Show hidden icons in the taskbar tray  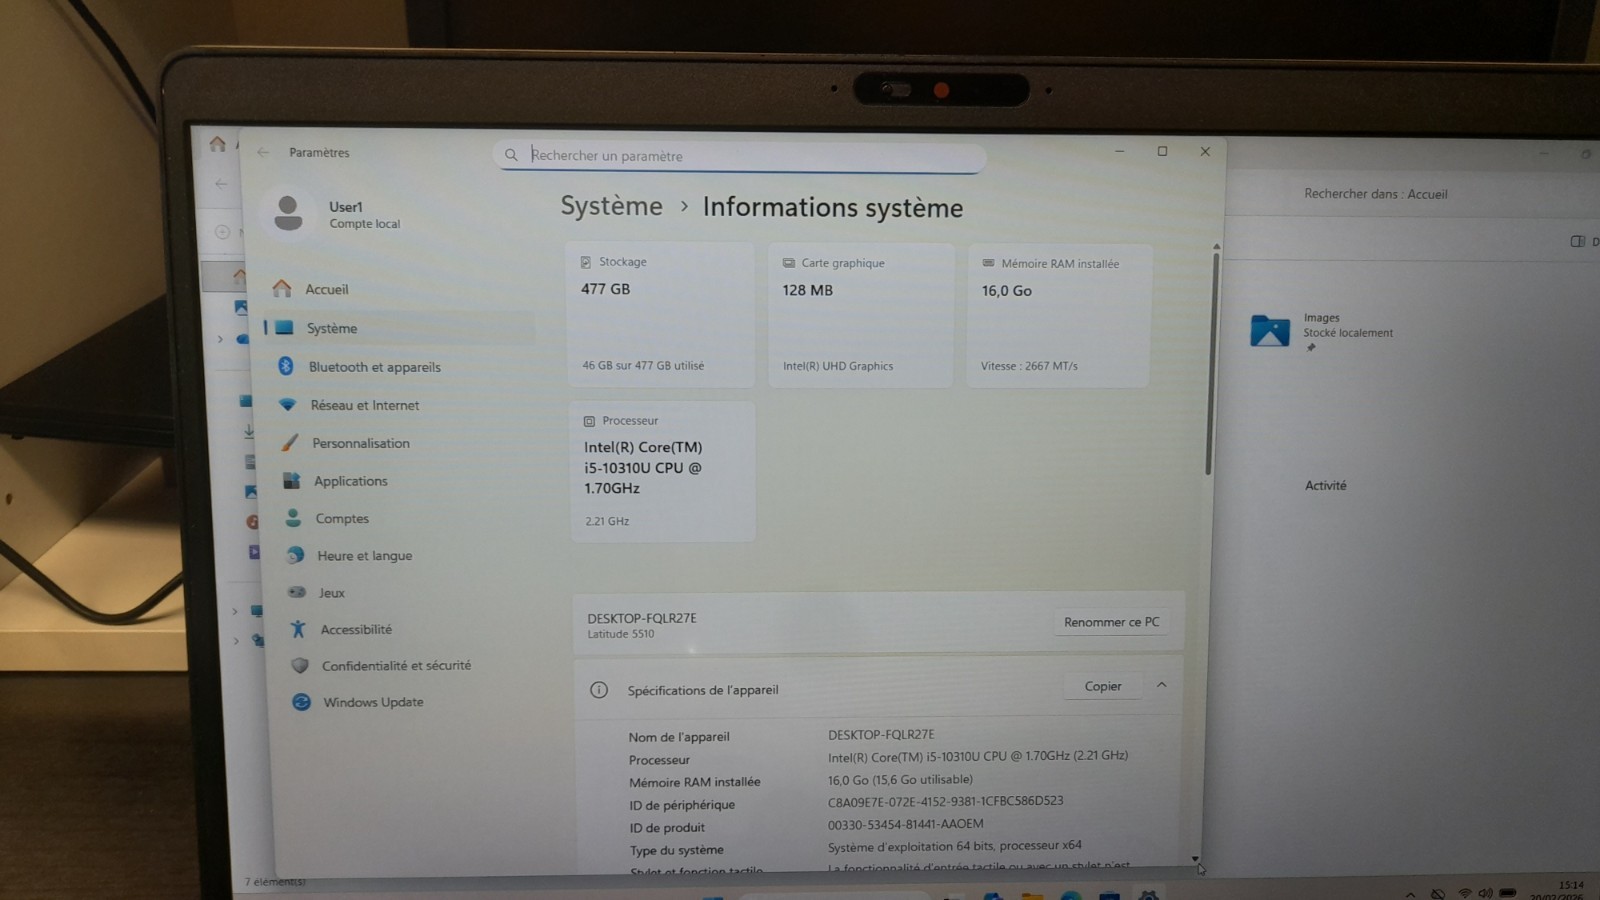coord(1410,894)
